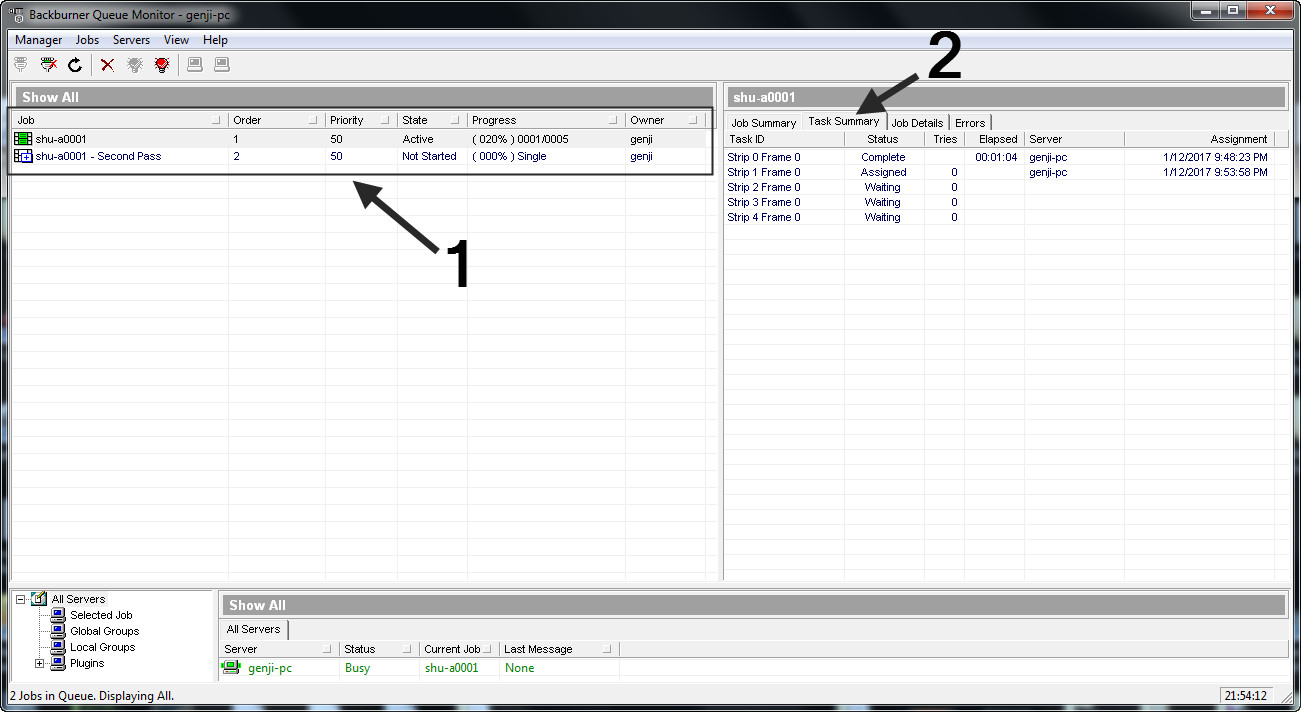Open the Jobs menu

(x=87, y=40)
